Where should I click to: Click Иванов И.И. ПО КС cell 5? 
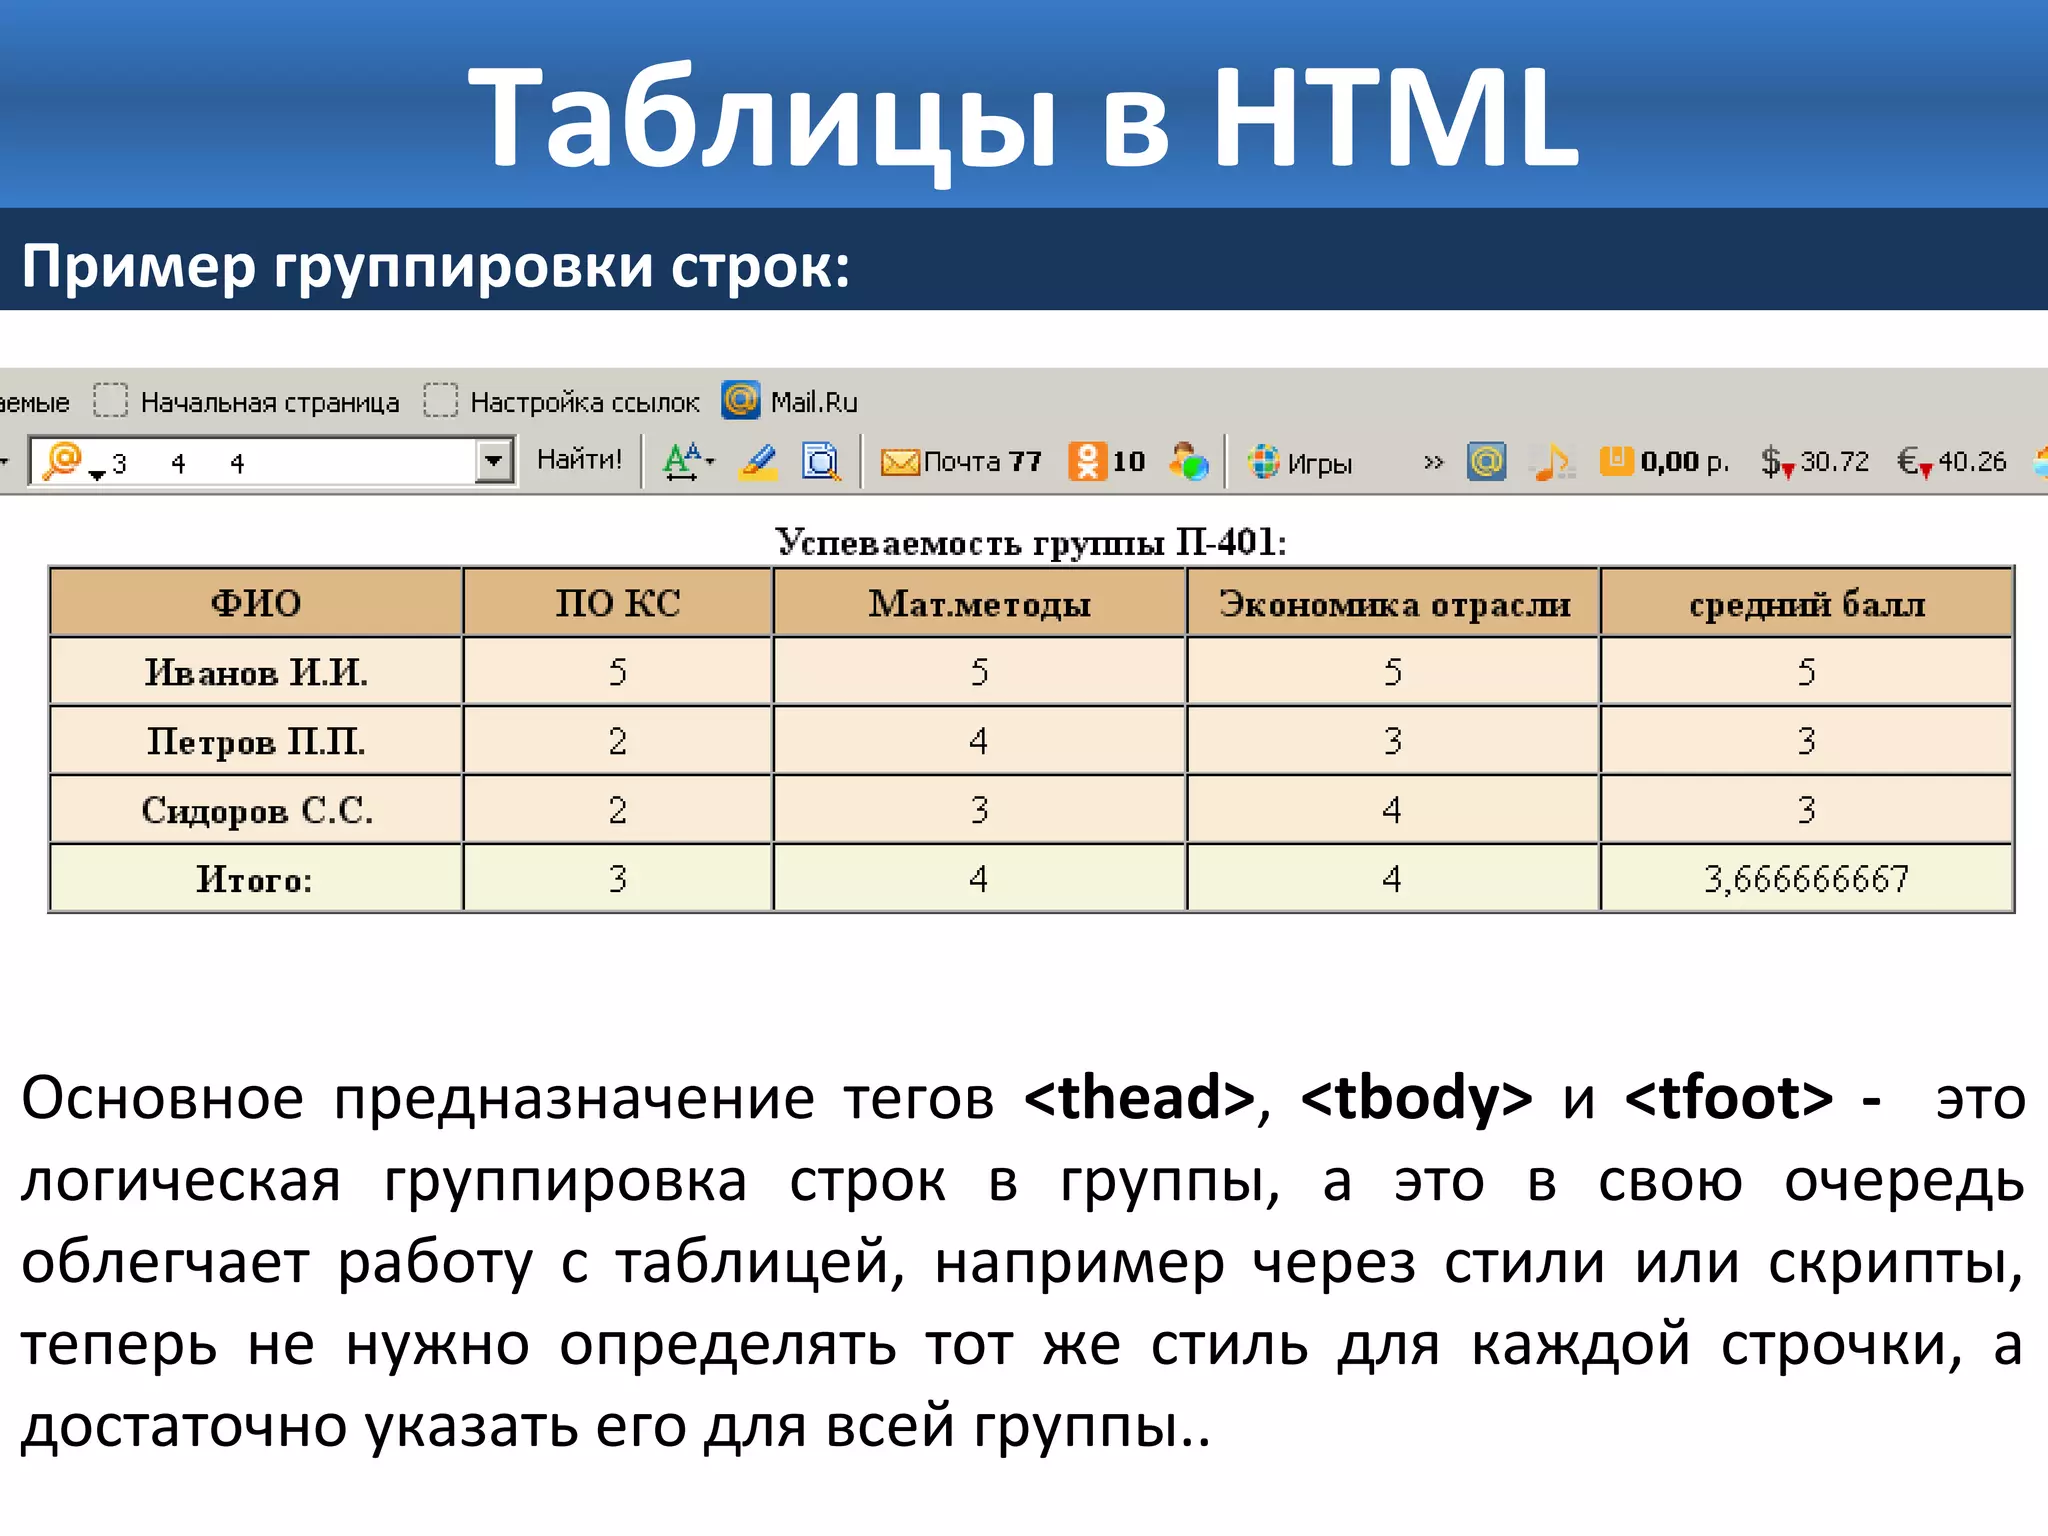pos(618,672)
